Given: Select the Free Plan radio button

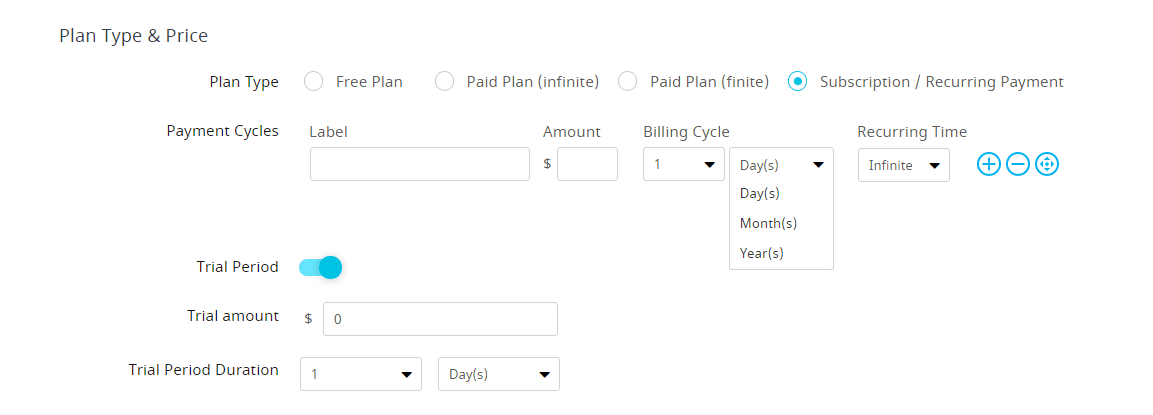Looking at the screenshot, I should (x=313, y=82).
